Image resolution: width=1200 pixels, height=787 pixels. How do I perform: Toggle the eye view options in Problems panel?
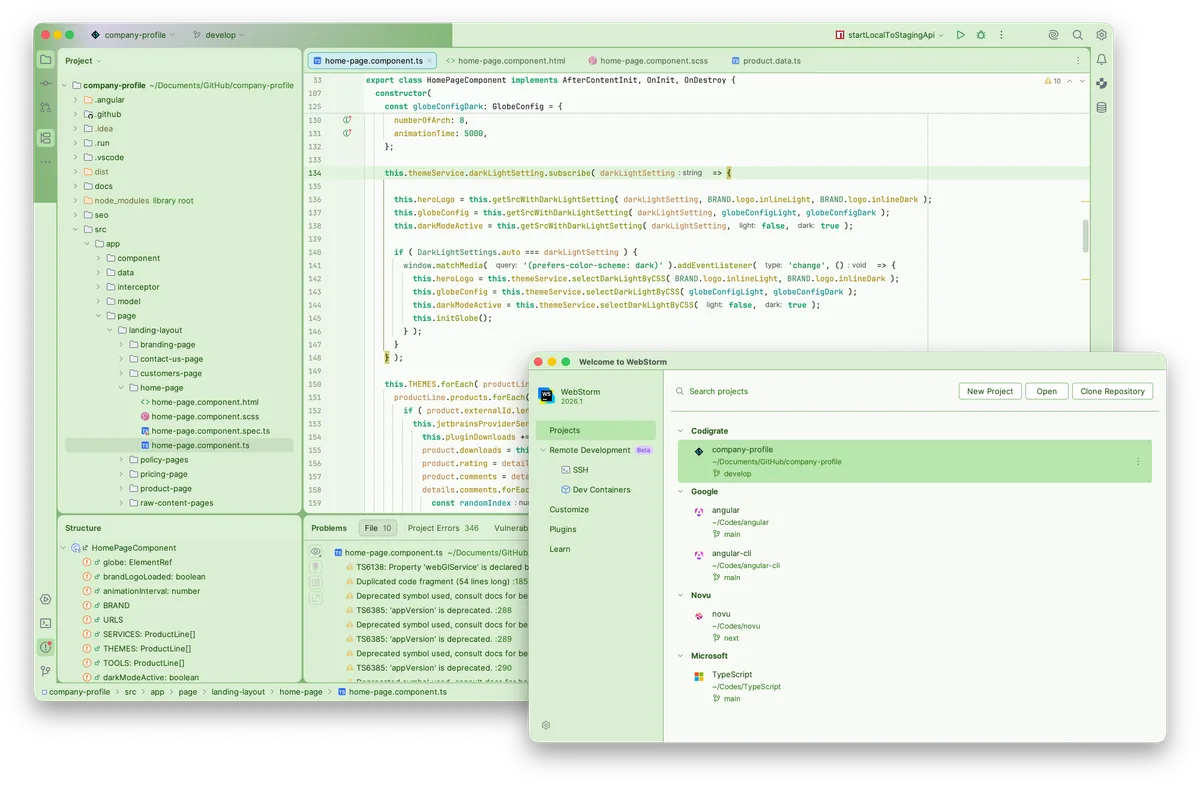point(316,552)
